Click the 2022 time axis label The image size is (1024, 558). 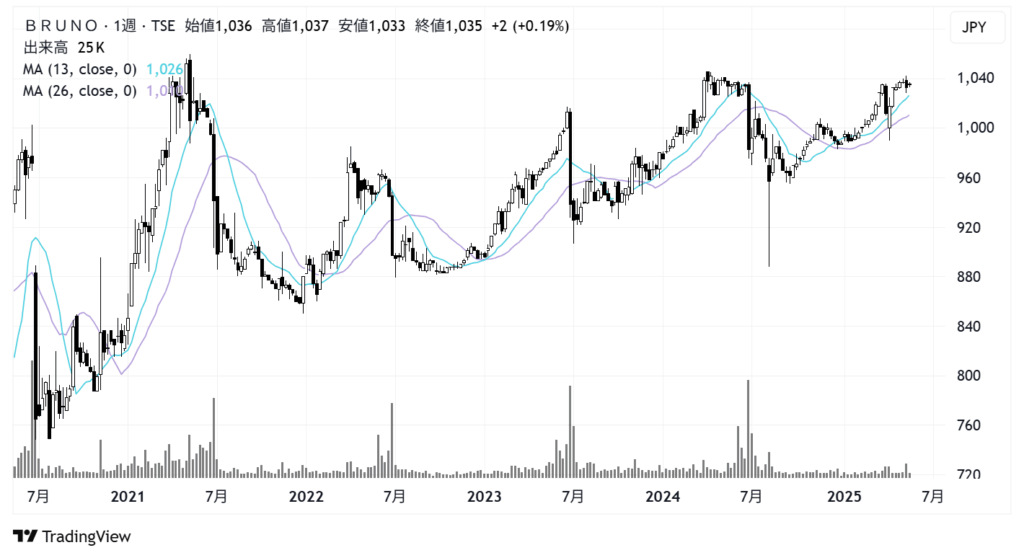(x=306, y=497)
